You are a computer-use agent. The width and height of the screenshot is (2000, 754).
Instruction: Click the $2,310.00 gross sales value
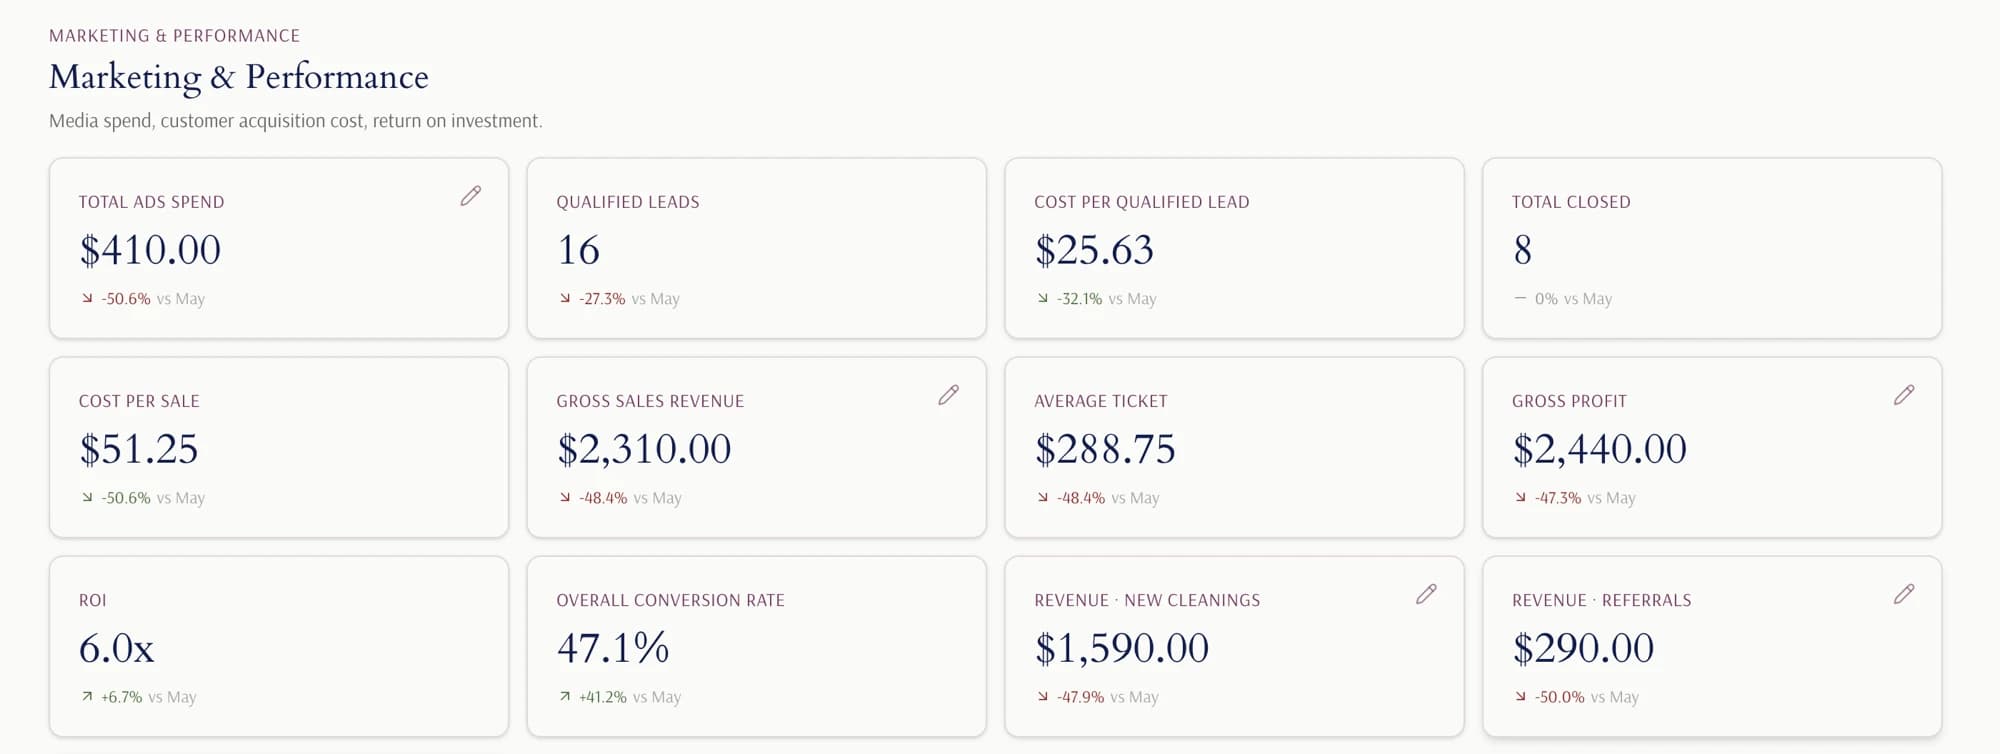pos(644,449)
